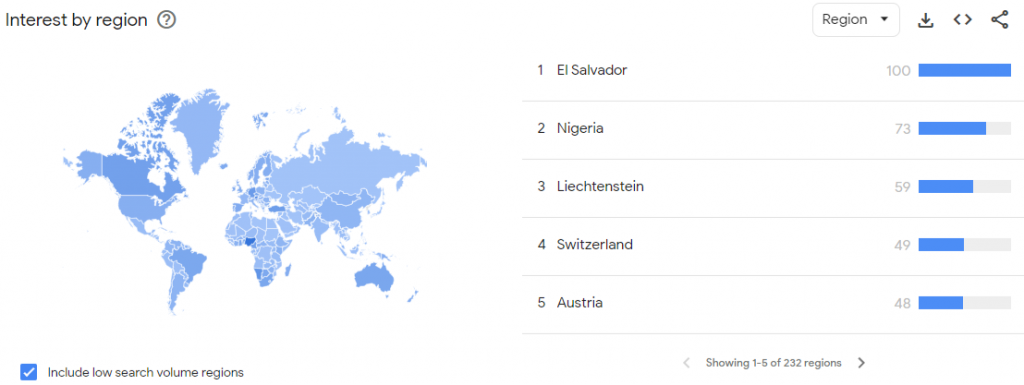This screenshot has height=385, width=1024.
Task: Share the Interest by region chart
Action: pos(1000,20)
